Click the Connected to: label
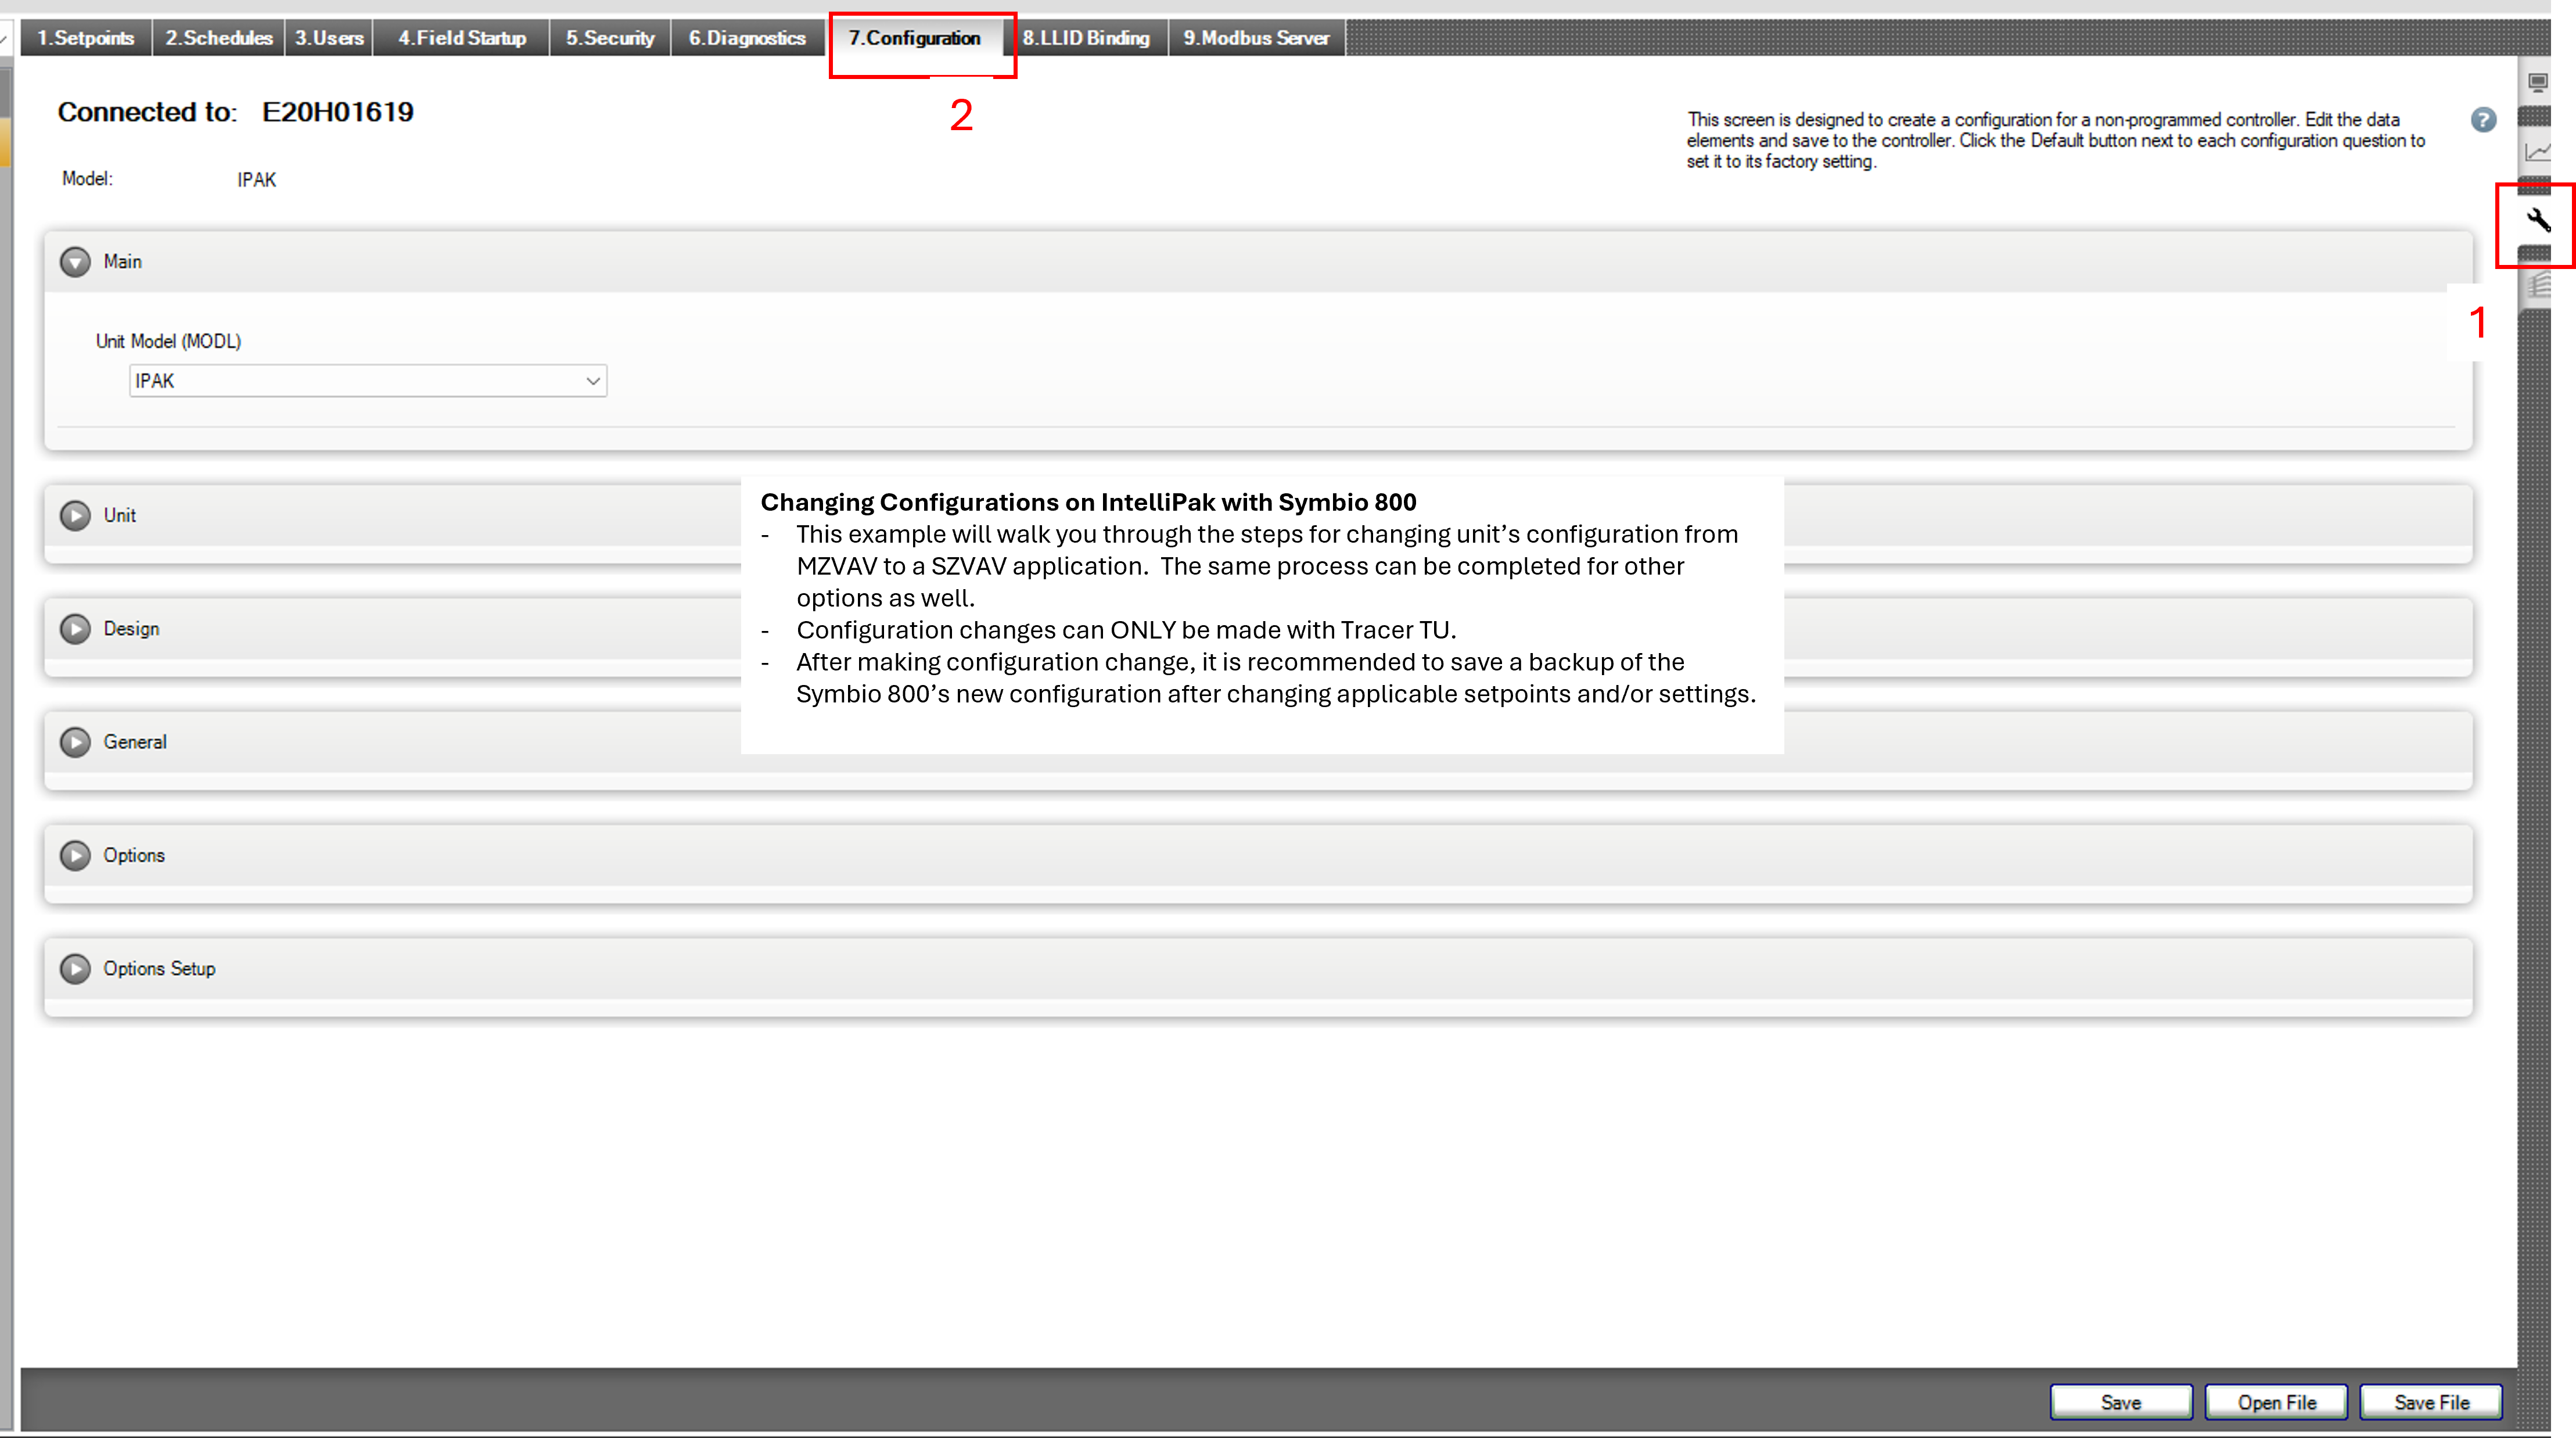The width and height of the screenshot is (2576, 1438). 147,112
